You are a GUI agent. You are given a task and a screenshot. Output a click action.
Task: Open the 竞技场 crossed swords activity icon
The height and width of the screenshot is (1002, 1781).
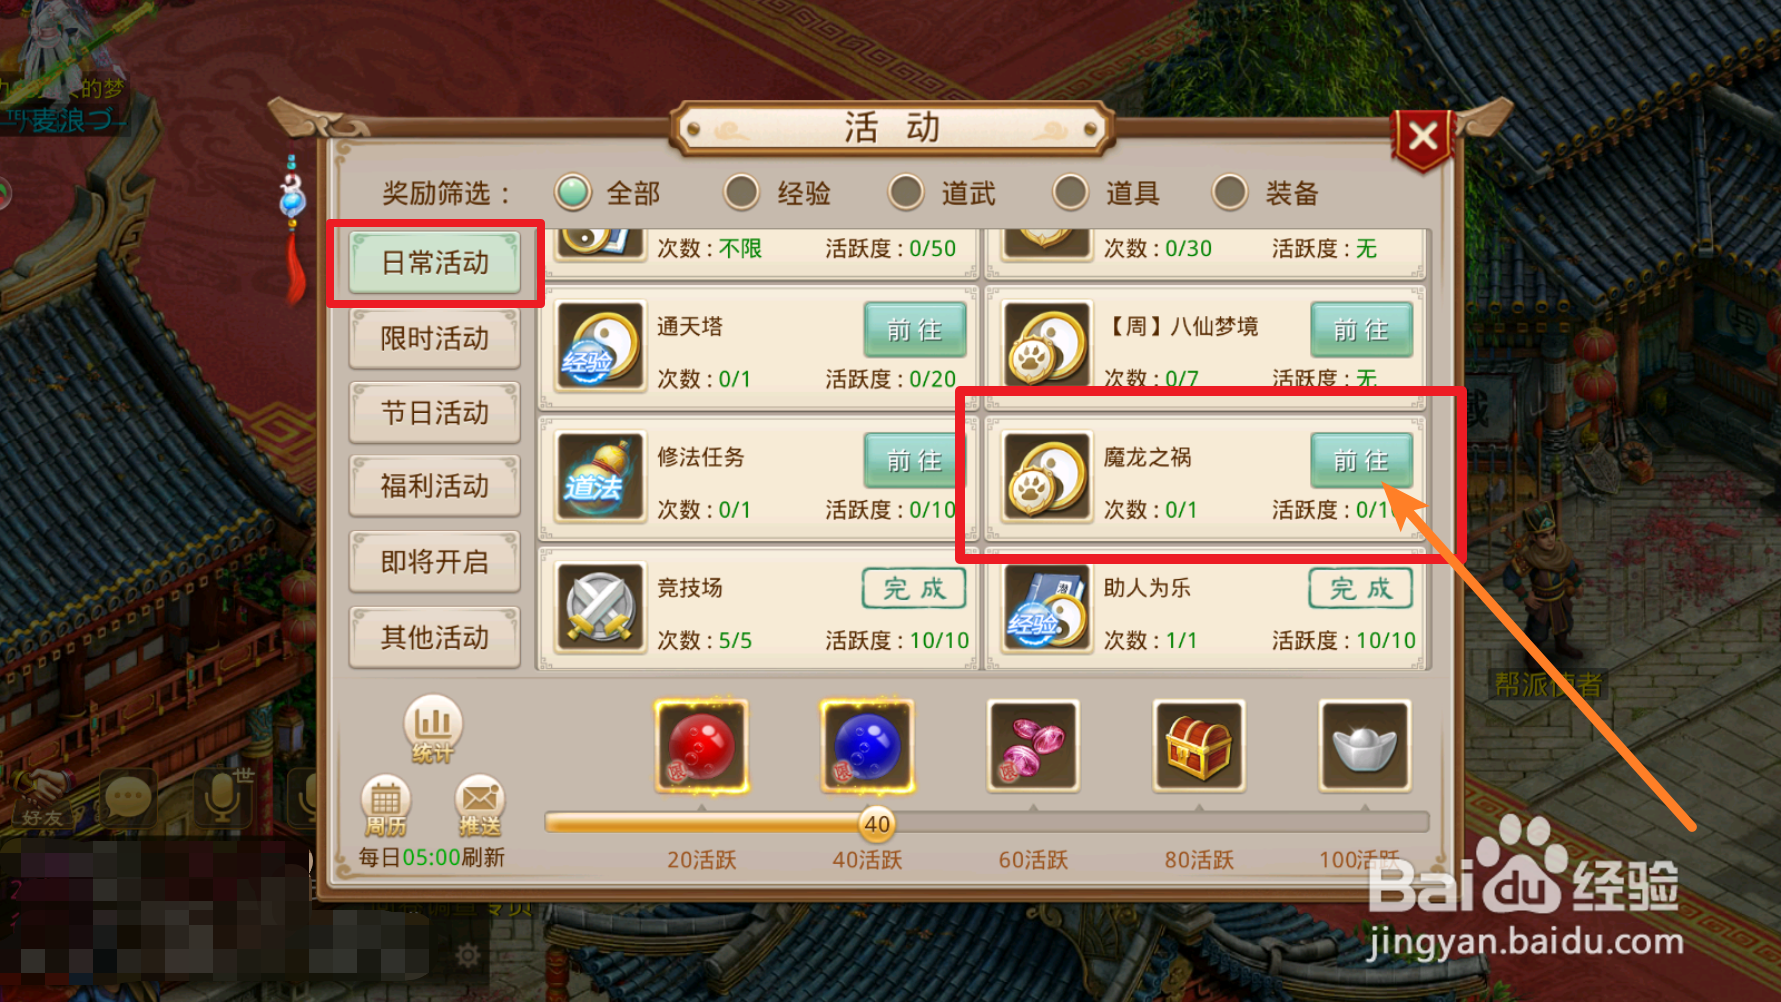(x=600, y=608)
